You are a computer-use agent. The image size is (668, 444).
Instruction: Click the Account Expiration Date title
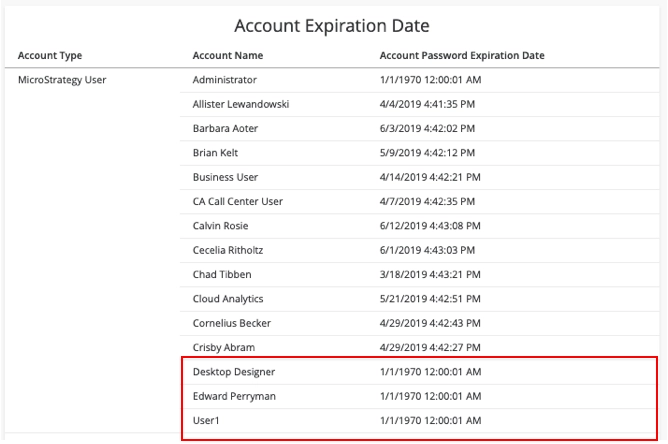click(332, 26)
